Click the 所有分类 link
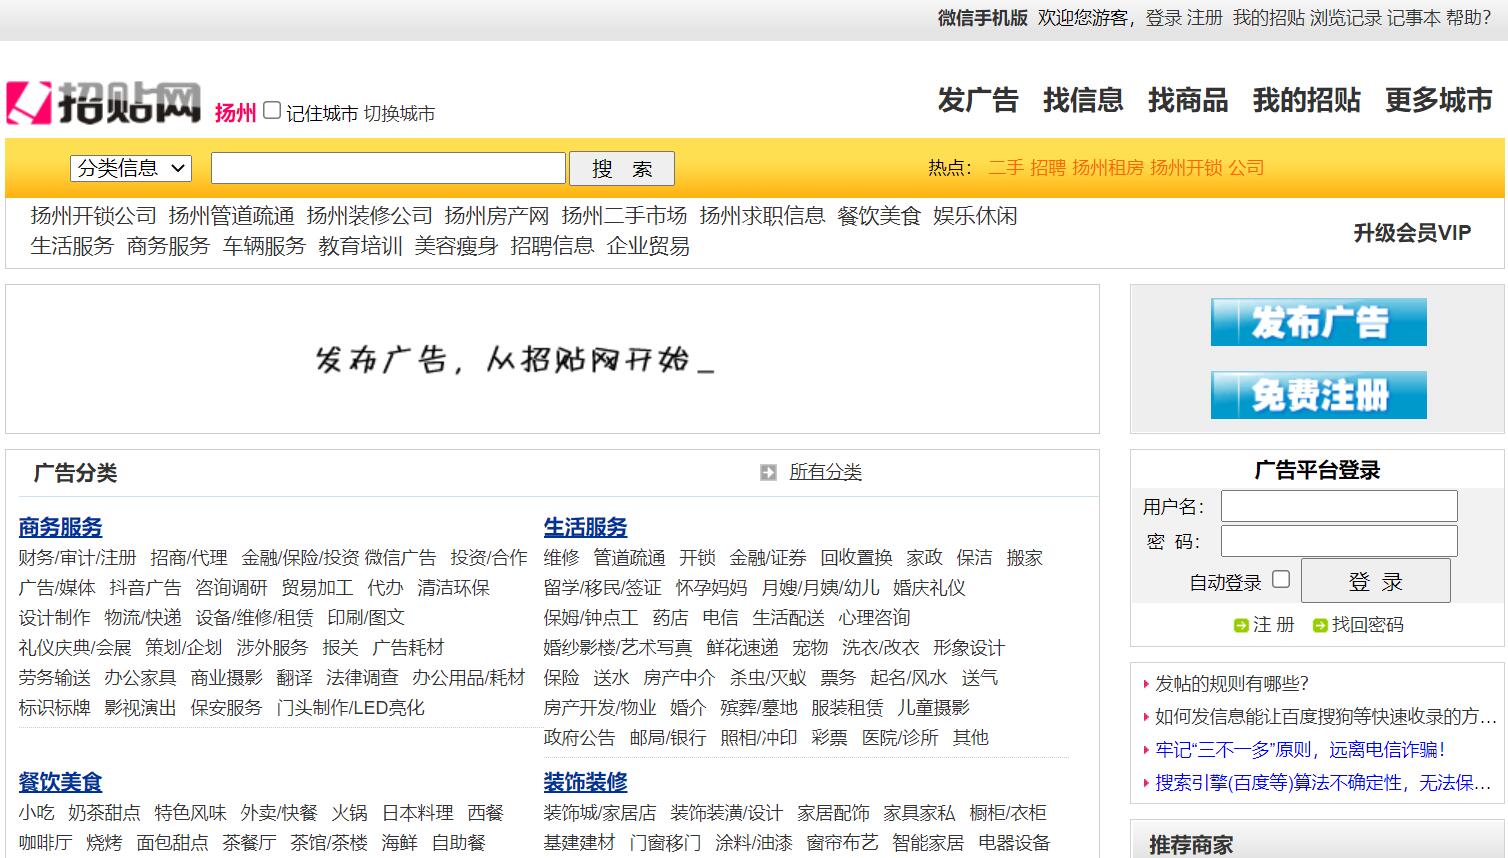 coord(826,472)
